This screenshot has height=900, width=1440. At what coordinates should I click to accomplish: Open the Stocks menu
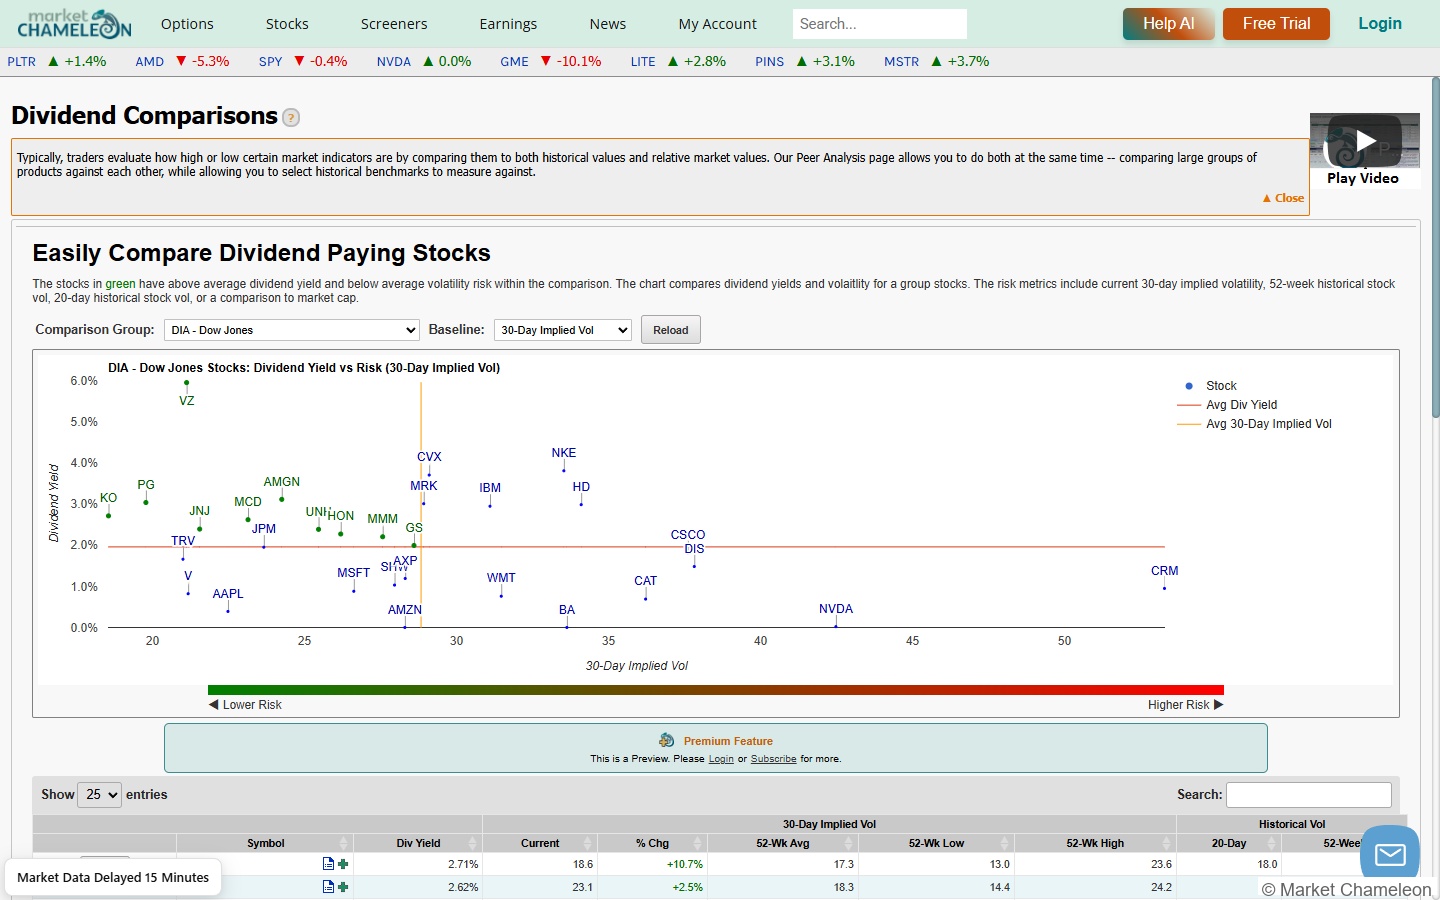287,24
